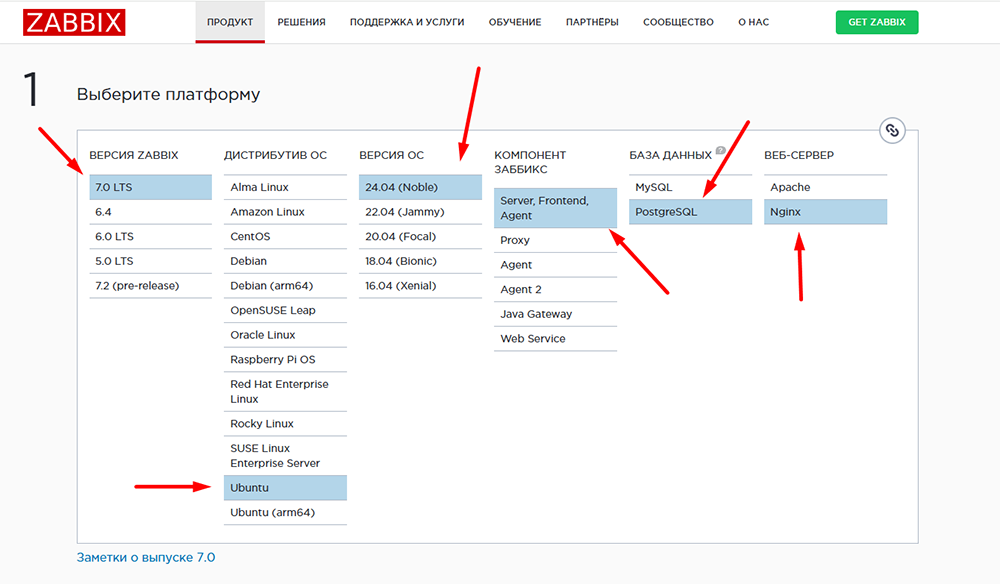Choose Red Hat Enterprise Linux
This screenshot has height=584, width=1000.
click(x=285, y=391)
